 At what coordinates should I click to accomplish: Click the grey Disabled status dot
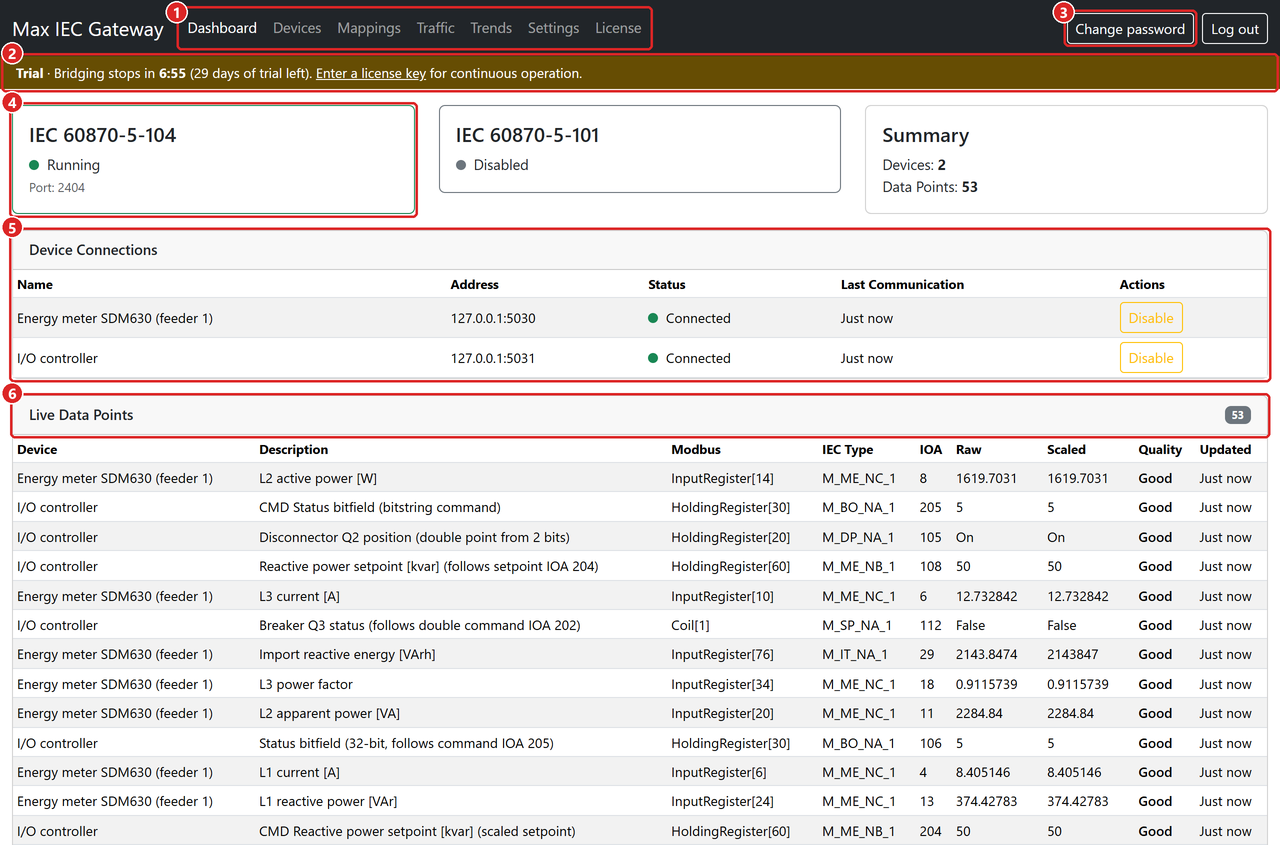coord(461,165)
